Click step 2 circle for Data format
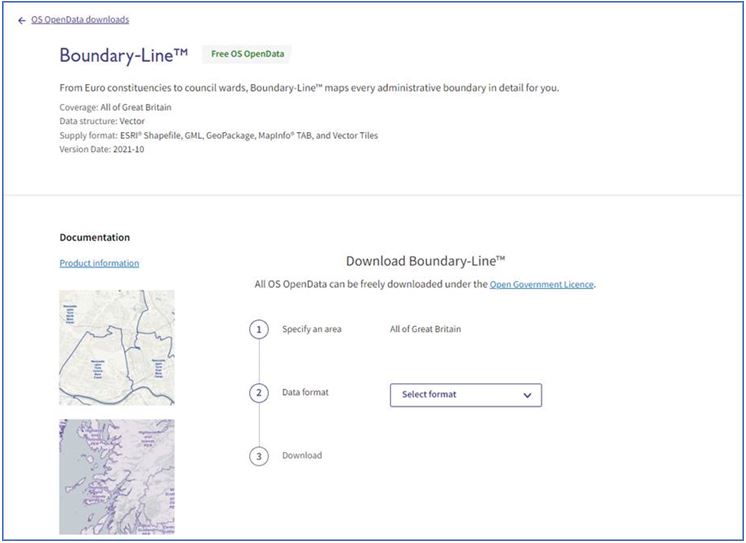 259,393
